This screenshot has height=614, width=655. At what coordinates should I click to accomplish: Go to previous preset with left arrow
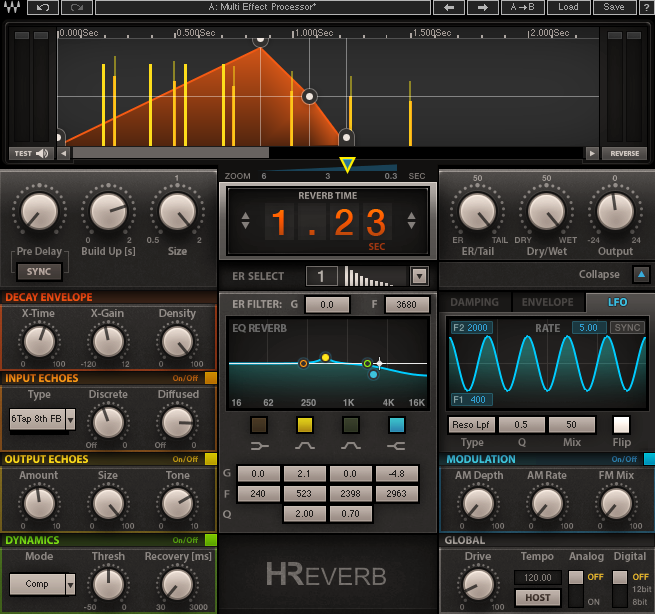coord(449,8)
